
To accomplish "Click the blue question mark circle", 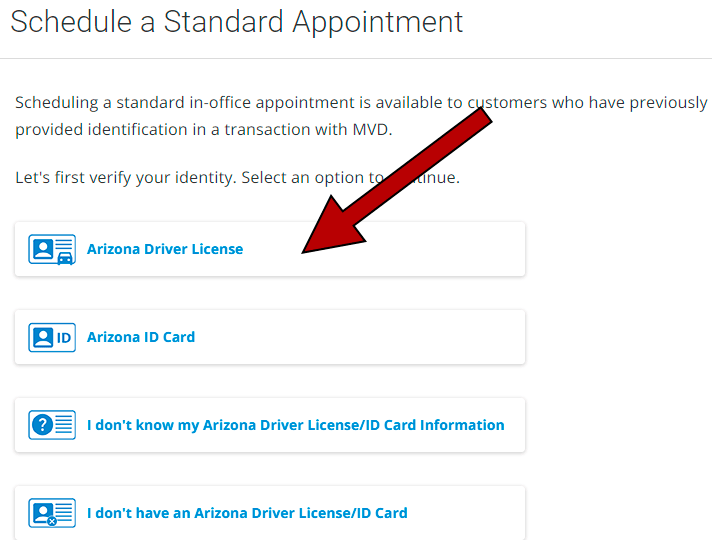I will (42, 425).
